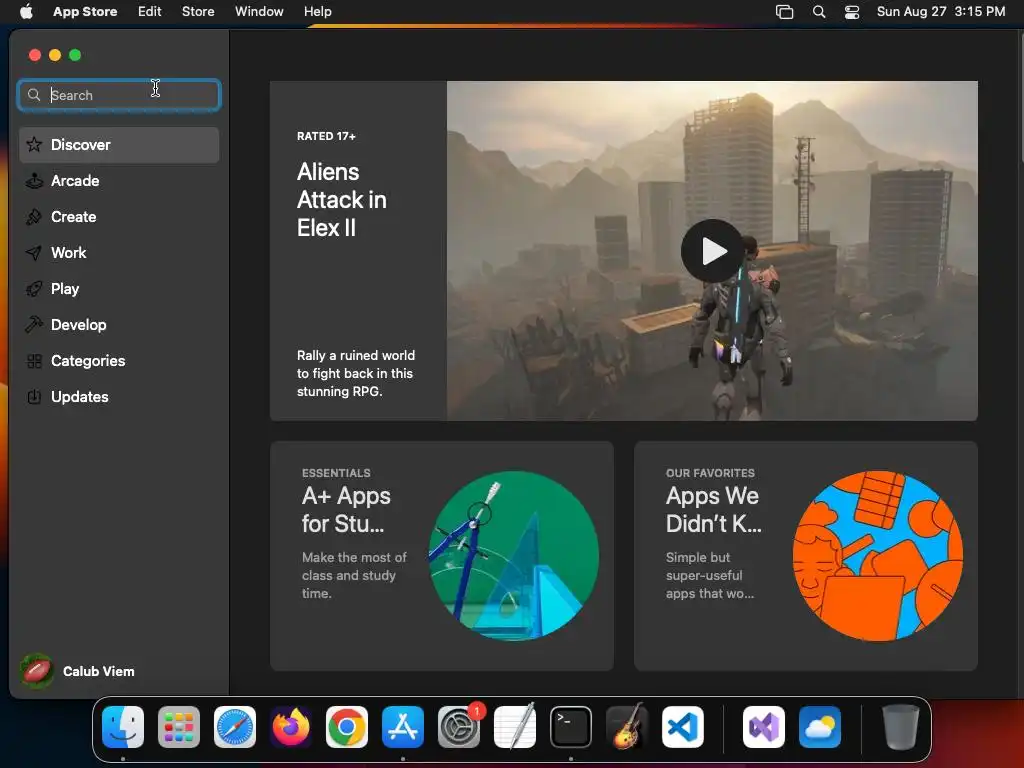Image resolution: width=1024 pixels, height=768 pixels.
Task: Show available Updates
Action: pos(120,396)
